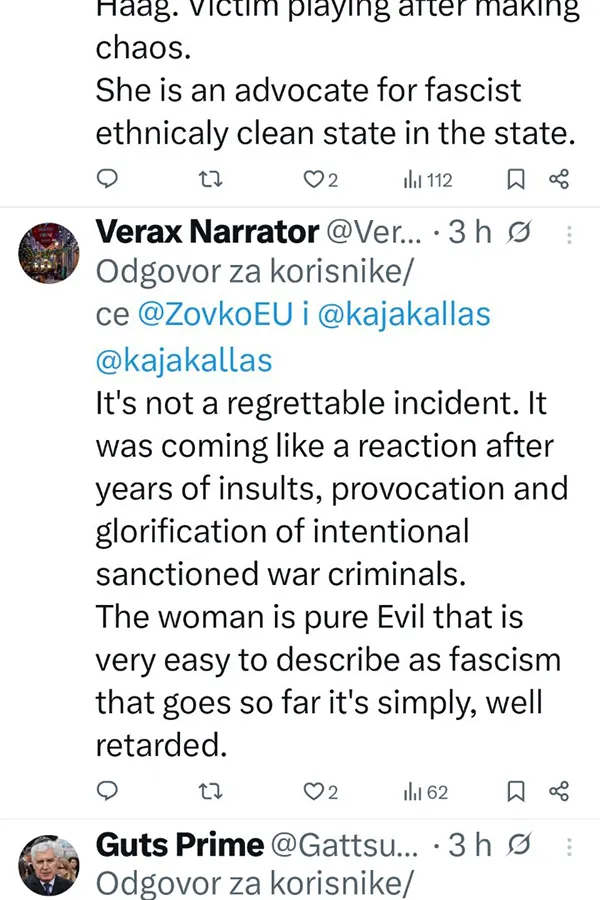Open more options for Verax Narrator tweet

click(570, 235)
